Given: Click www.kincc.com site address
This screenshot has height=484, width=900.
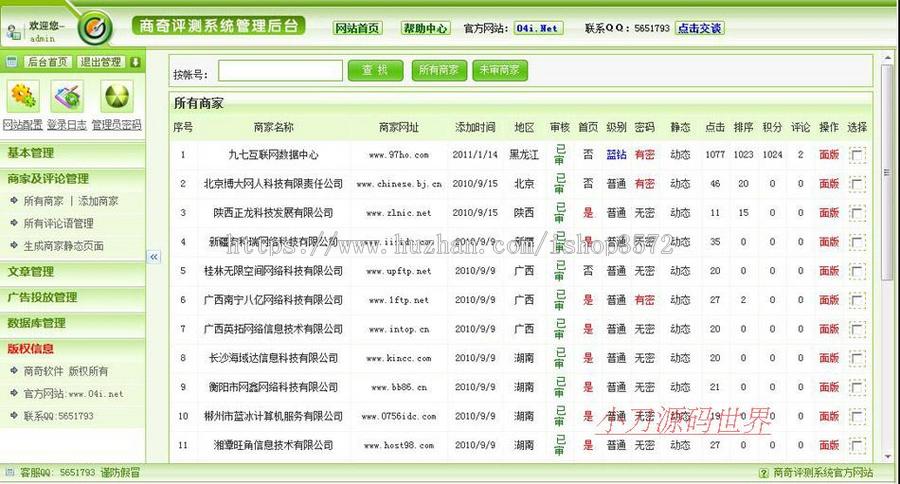Looking at the screenshot, I should tap(399, 358).
